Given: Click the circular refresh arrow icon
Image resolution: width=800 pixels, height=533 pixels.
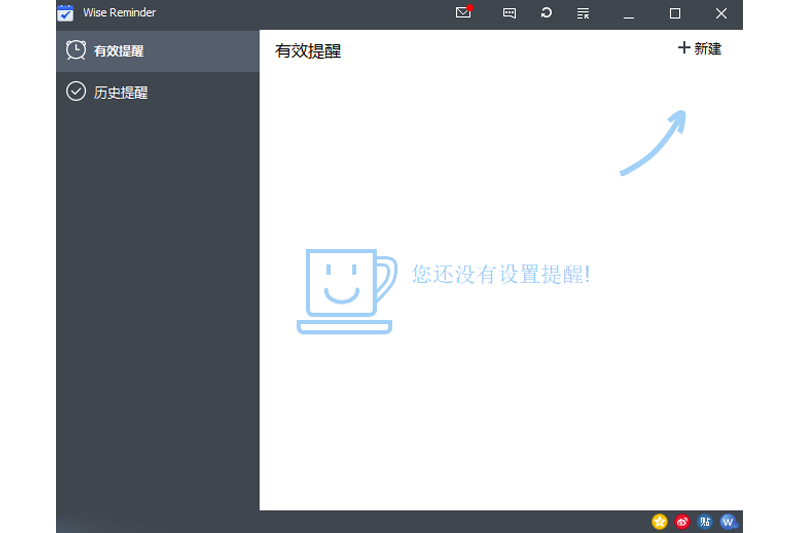Looking at the screenshot, I should [546, 13].
